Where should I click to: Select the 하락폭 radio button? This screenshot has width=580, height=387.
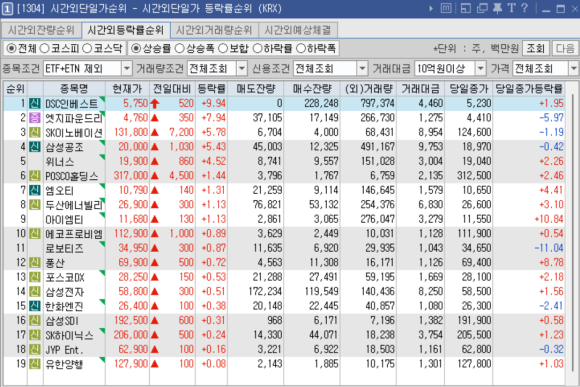(x=301, y=48)
